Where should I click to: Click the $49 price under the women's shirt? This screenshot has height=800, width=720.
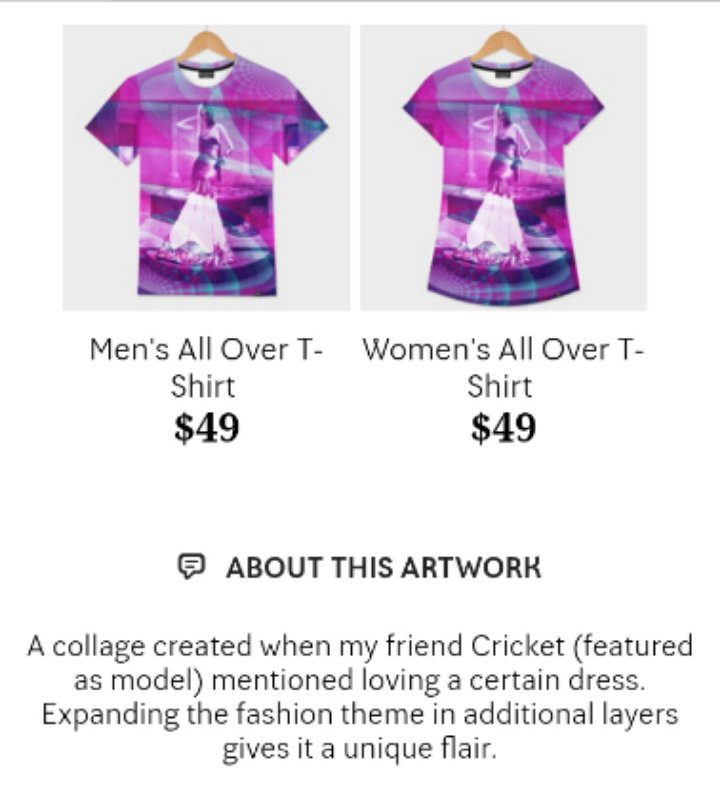tap(503, 428)
